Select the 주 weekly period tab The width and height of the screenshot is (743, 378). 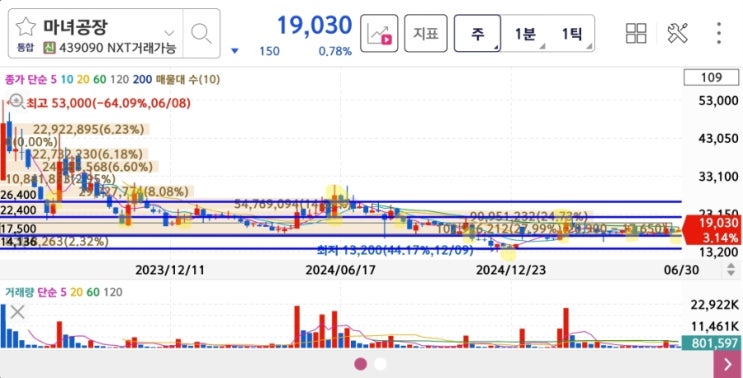click(478, 33)
